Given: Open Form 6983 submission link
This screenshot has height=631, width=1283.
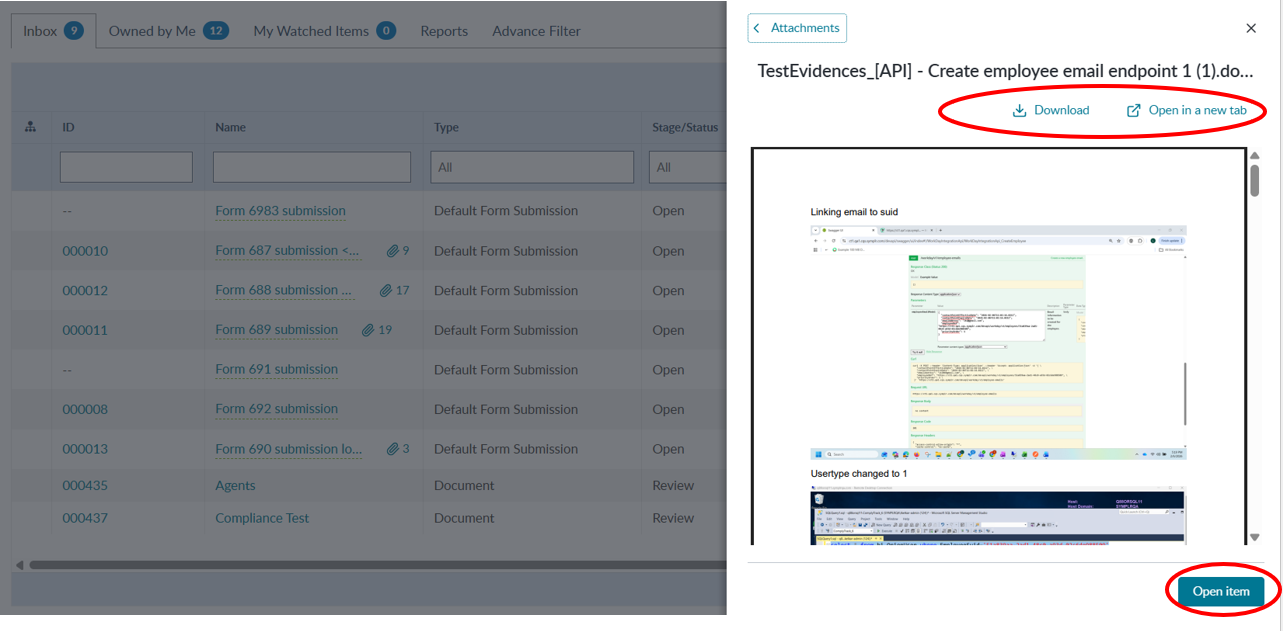Looking at the screenshot, I should click(280, 211).
